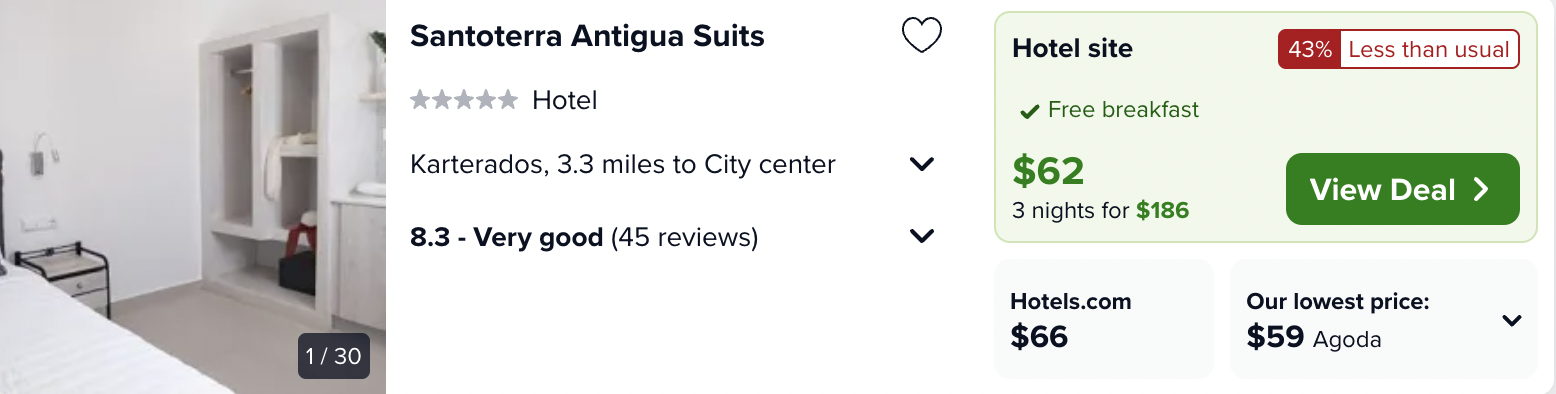Click the 3 nights for $186 total

coord(1100,211)
